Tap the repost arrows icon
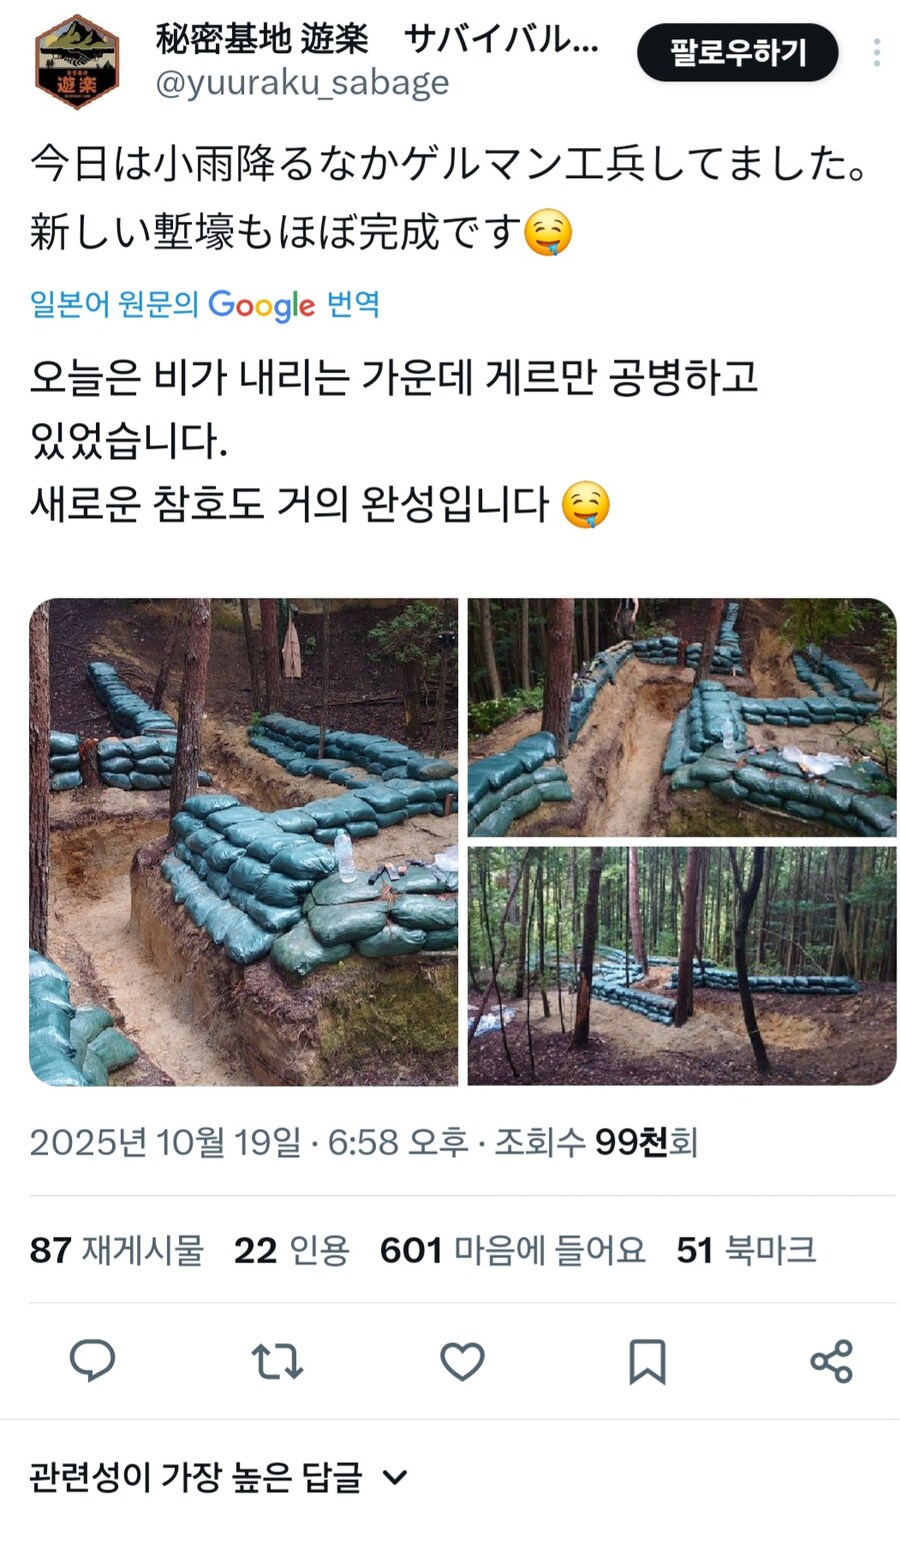Viewport: 900px width, 1551px height. coord(277,1361)
